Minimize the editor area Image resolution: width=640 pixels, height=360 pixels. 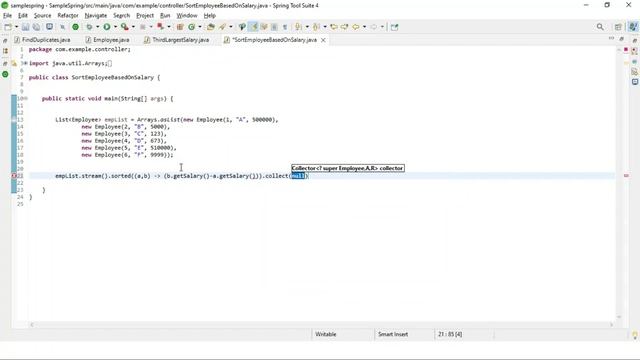[611, 39]
